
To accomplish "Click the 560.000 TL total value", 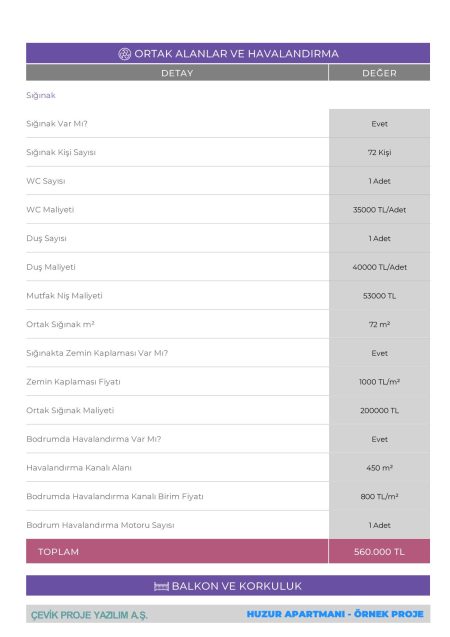I will pos(379,552).
